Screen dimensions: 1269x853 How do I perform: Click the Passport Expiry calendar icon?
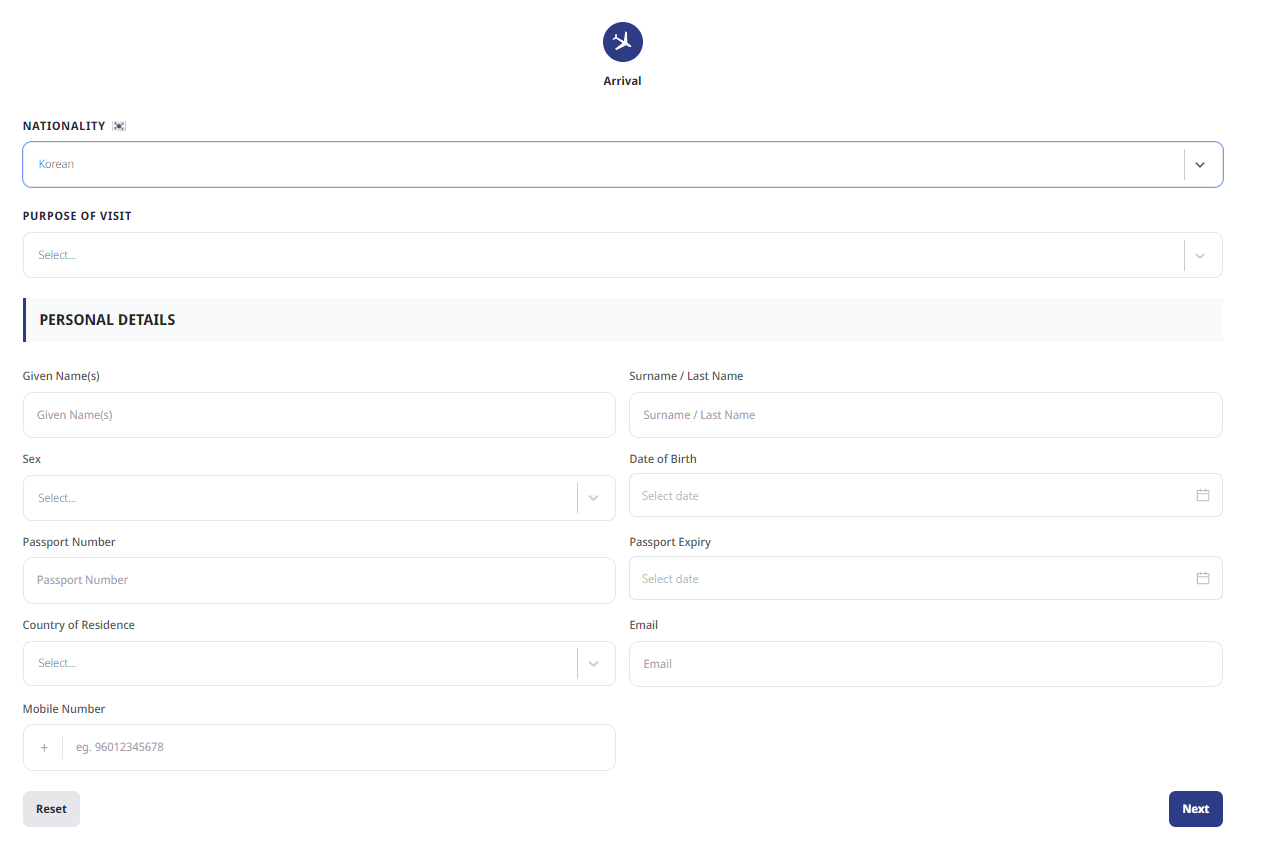(1203, 578)
